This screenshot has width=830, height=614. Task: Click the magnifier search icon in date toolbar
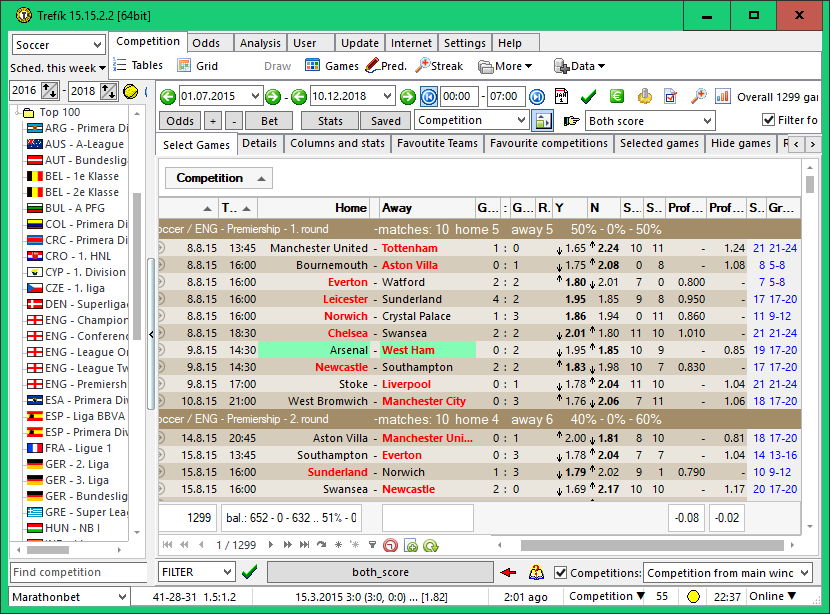[x=698, y=96]
